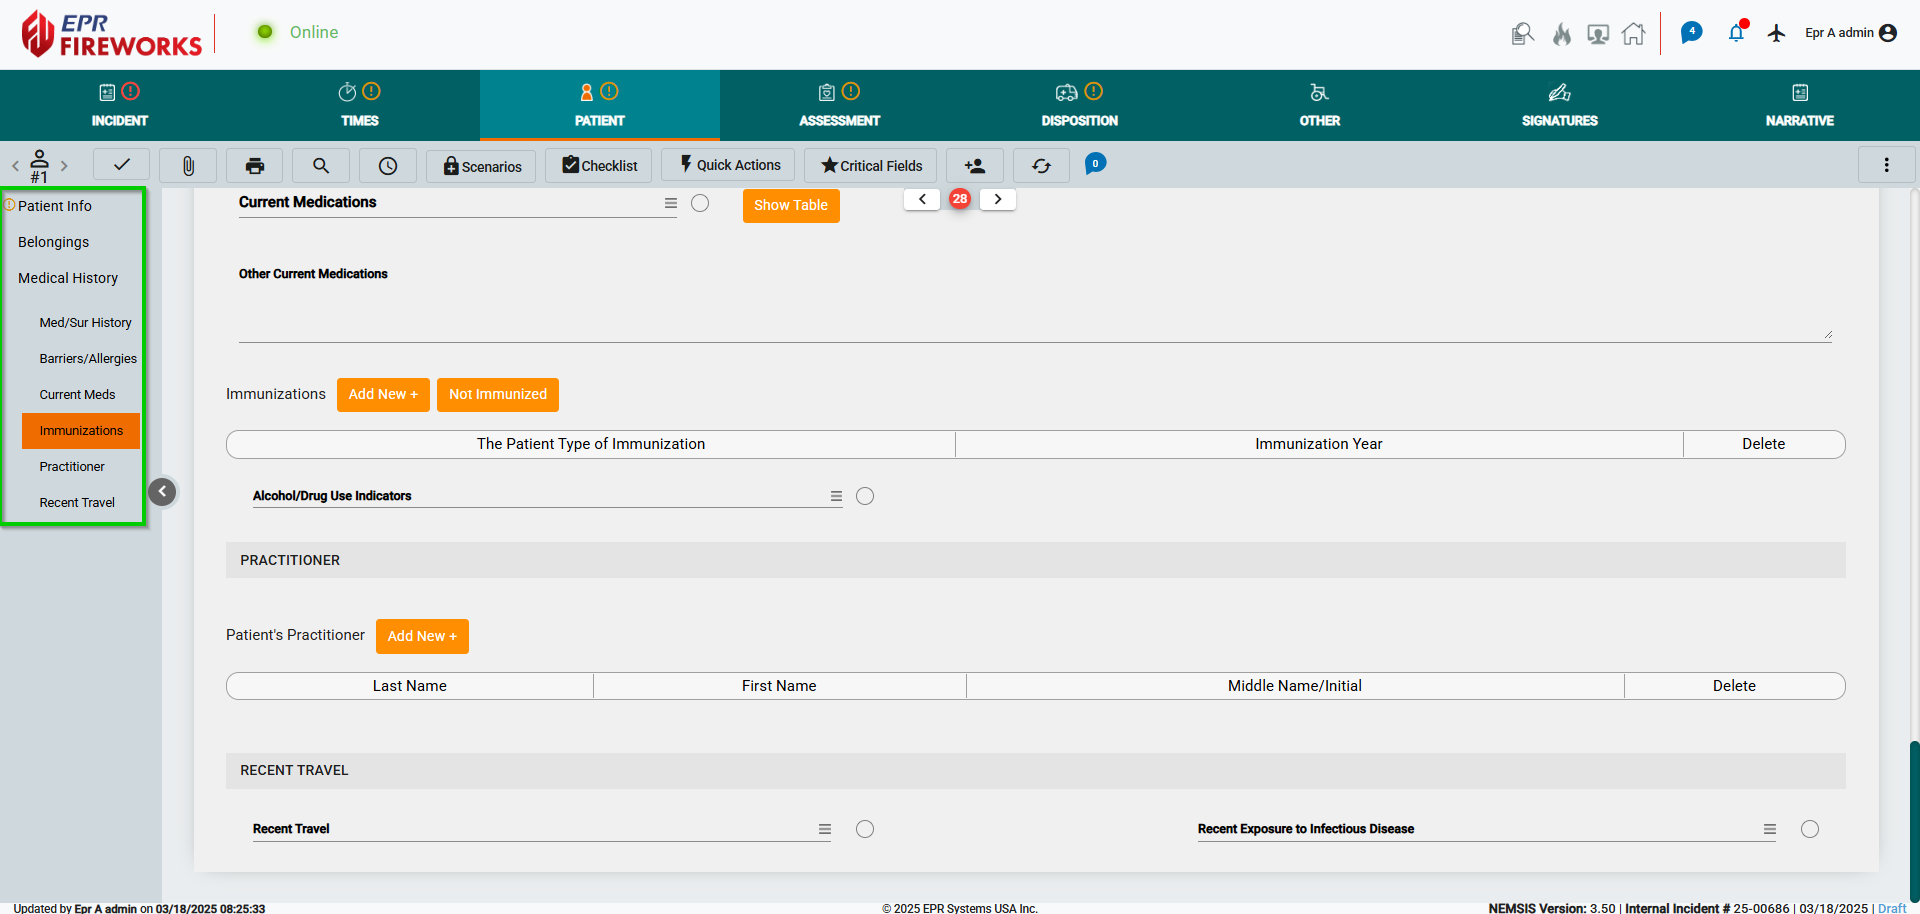Screen dimensions: 1920x914
Task: Click the page vertical scrollbar
Action: [1914, 820]
